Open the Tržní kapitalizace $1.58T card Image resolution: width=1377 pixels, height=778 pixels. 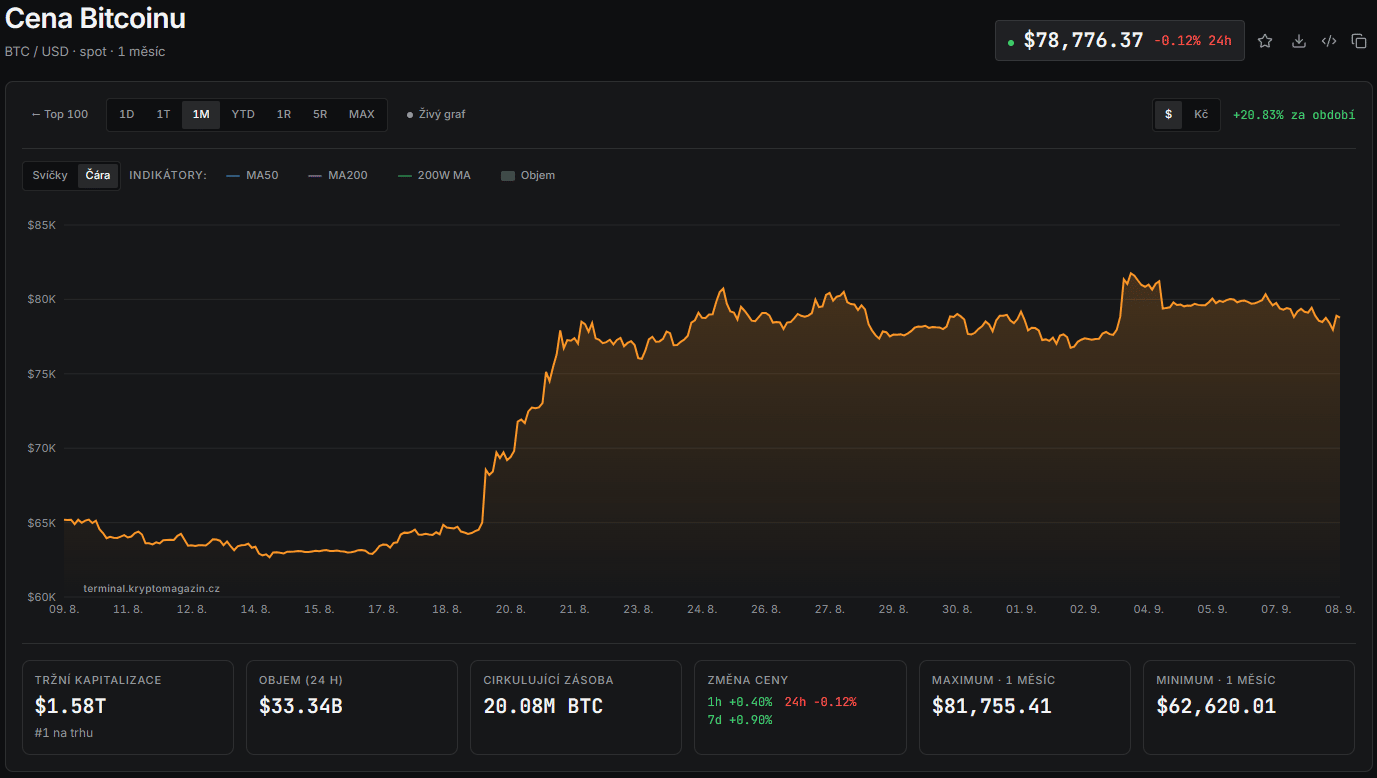click(128, 707)
